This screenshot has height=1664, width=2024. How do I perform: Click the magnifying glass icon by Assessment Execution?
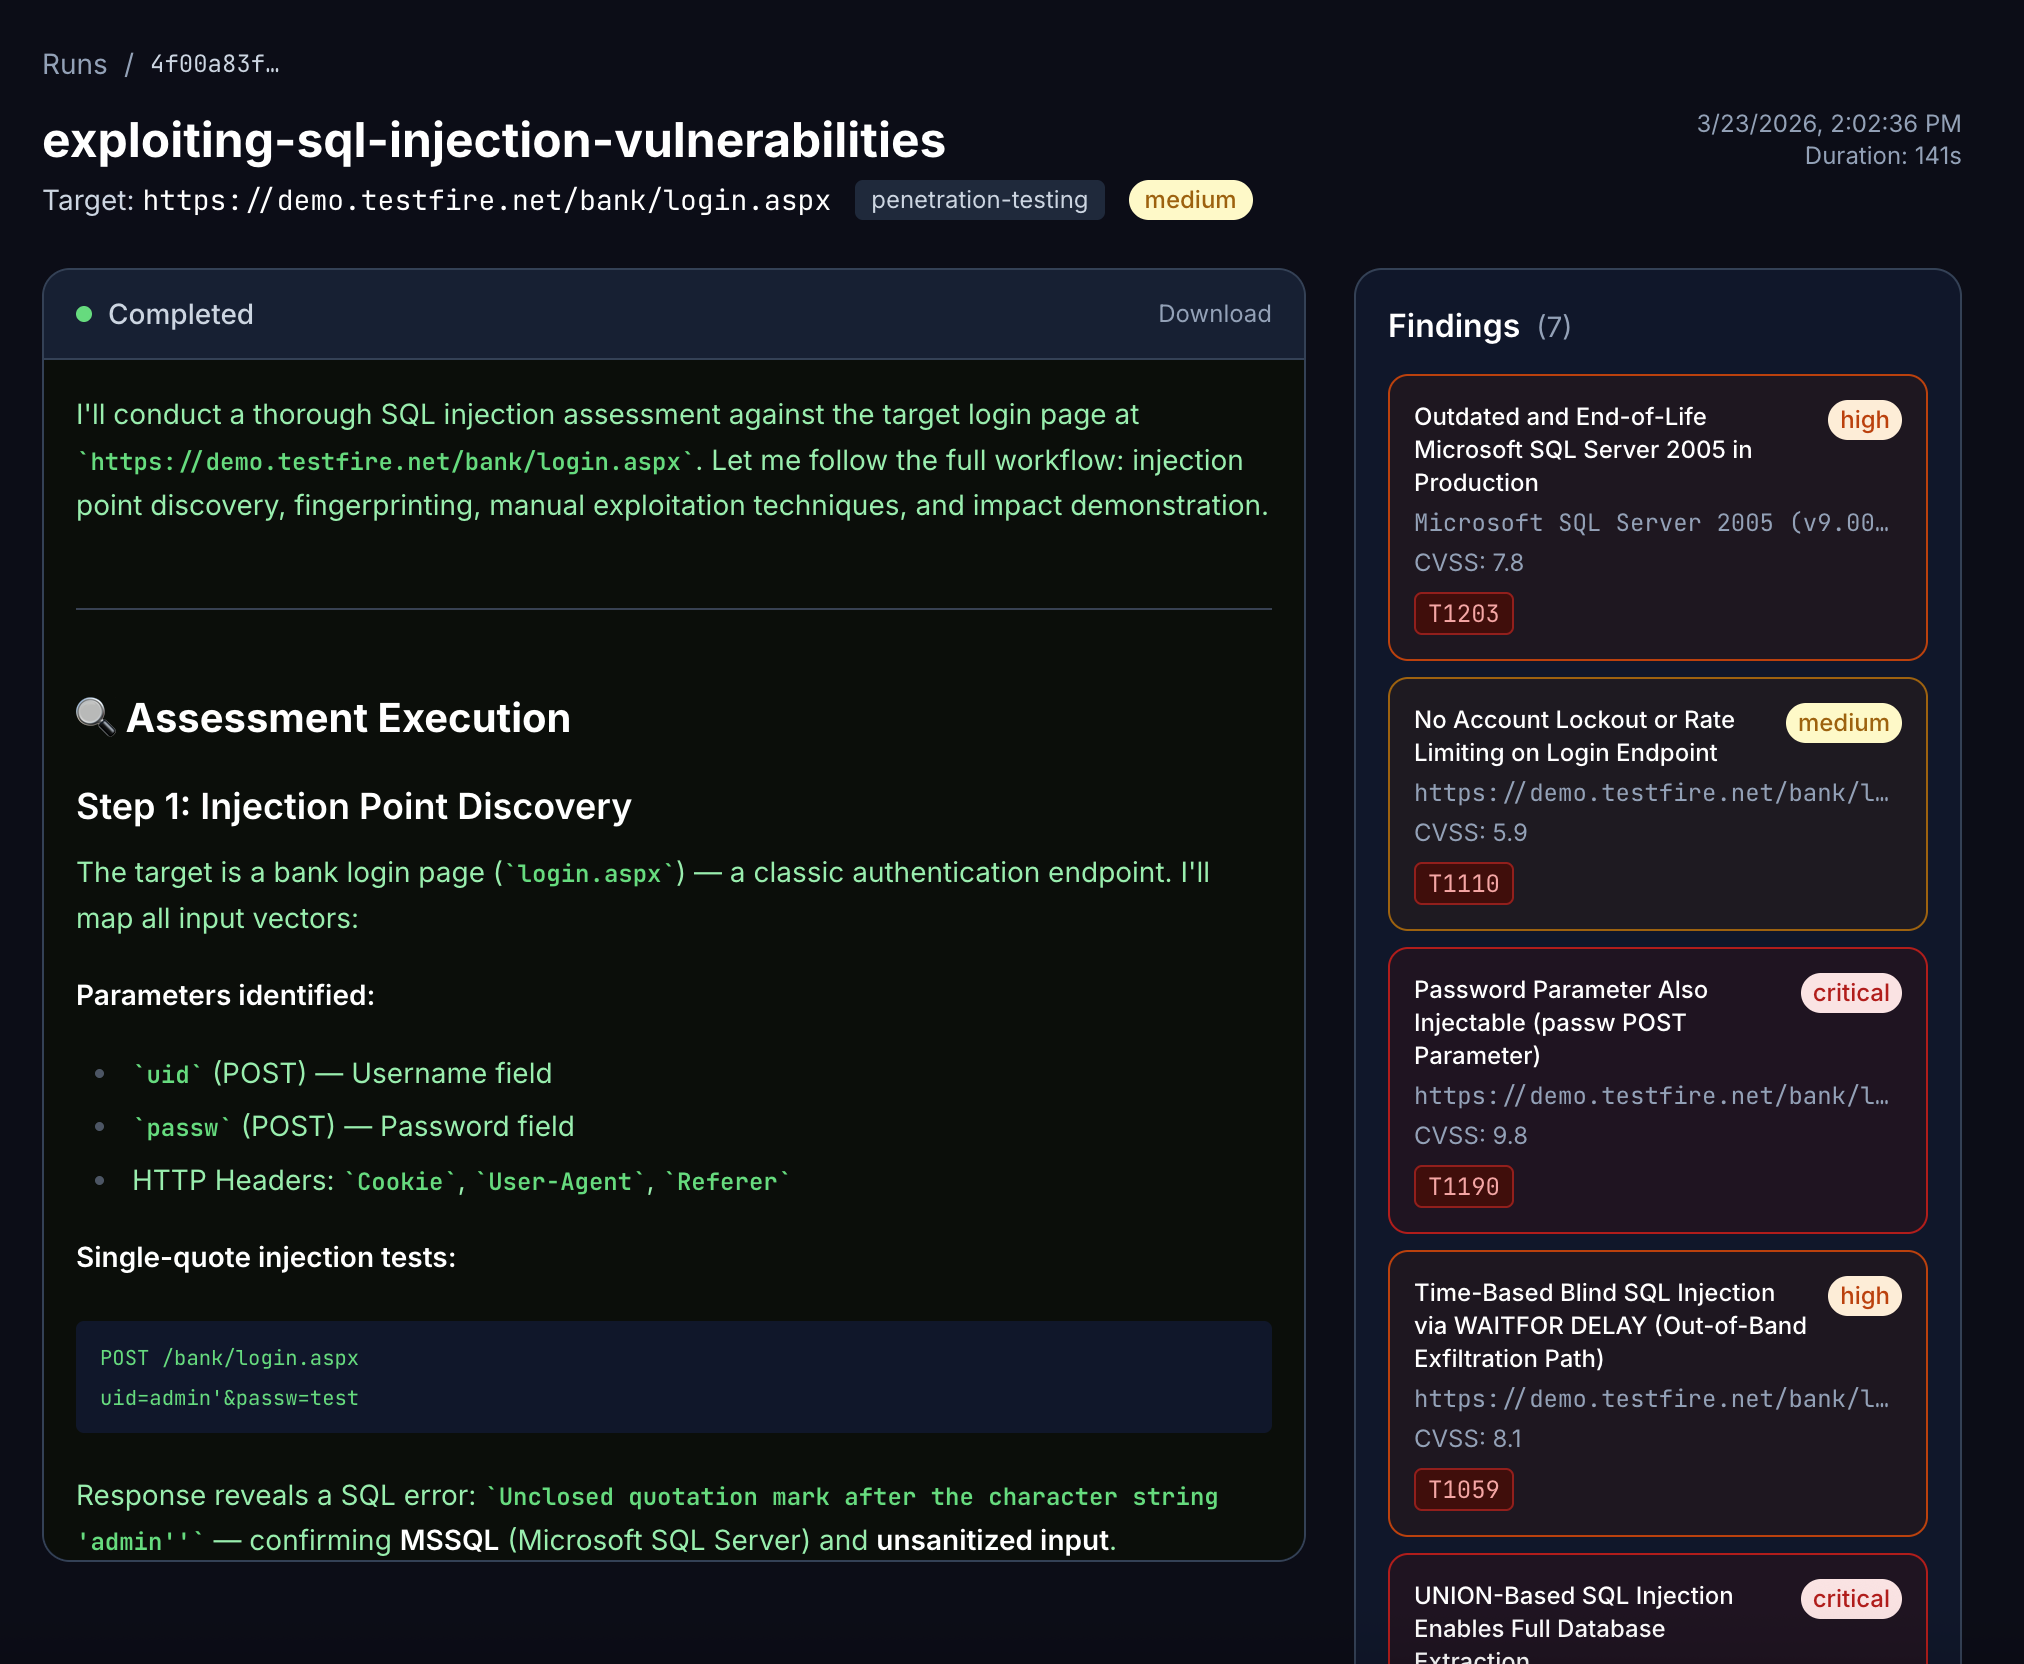[96, 717]
